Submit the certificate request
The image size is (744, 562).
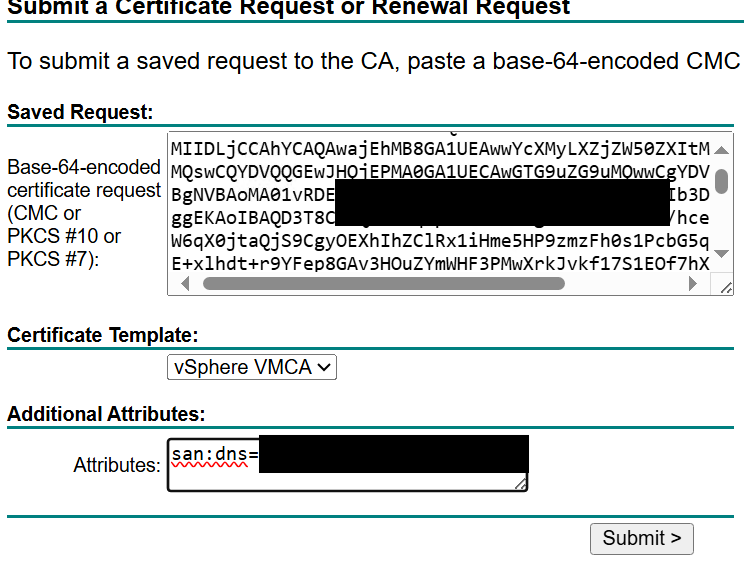[642, 539]
